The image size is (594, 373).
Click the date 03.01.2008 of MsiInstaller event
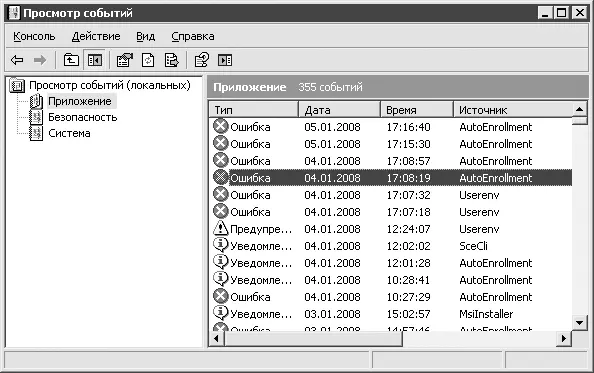[x=332, y=314]
